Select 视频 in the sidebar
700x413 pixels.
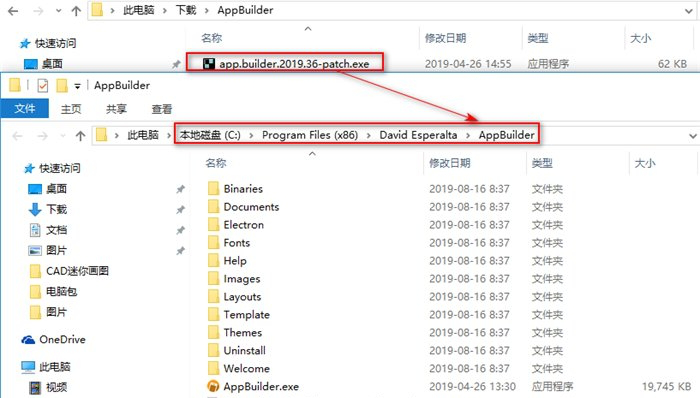coord(56,387)
